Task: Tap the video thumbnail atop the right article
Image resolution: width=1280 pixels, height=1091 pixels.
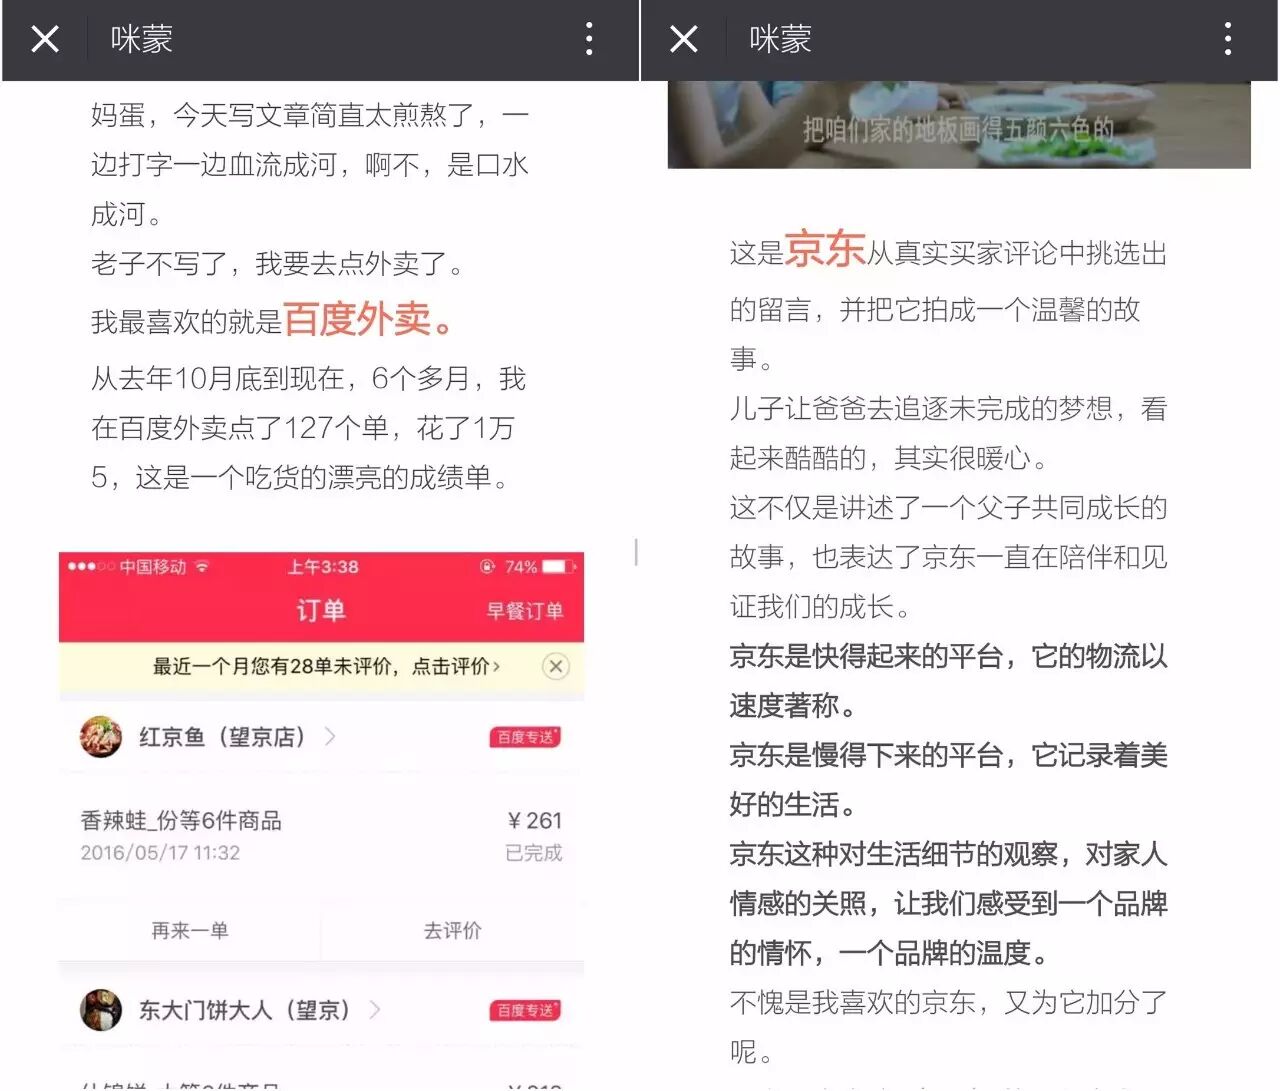Action: pyautogui.click(x=958, y=125)
